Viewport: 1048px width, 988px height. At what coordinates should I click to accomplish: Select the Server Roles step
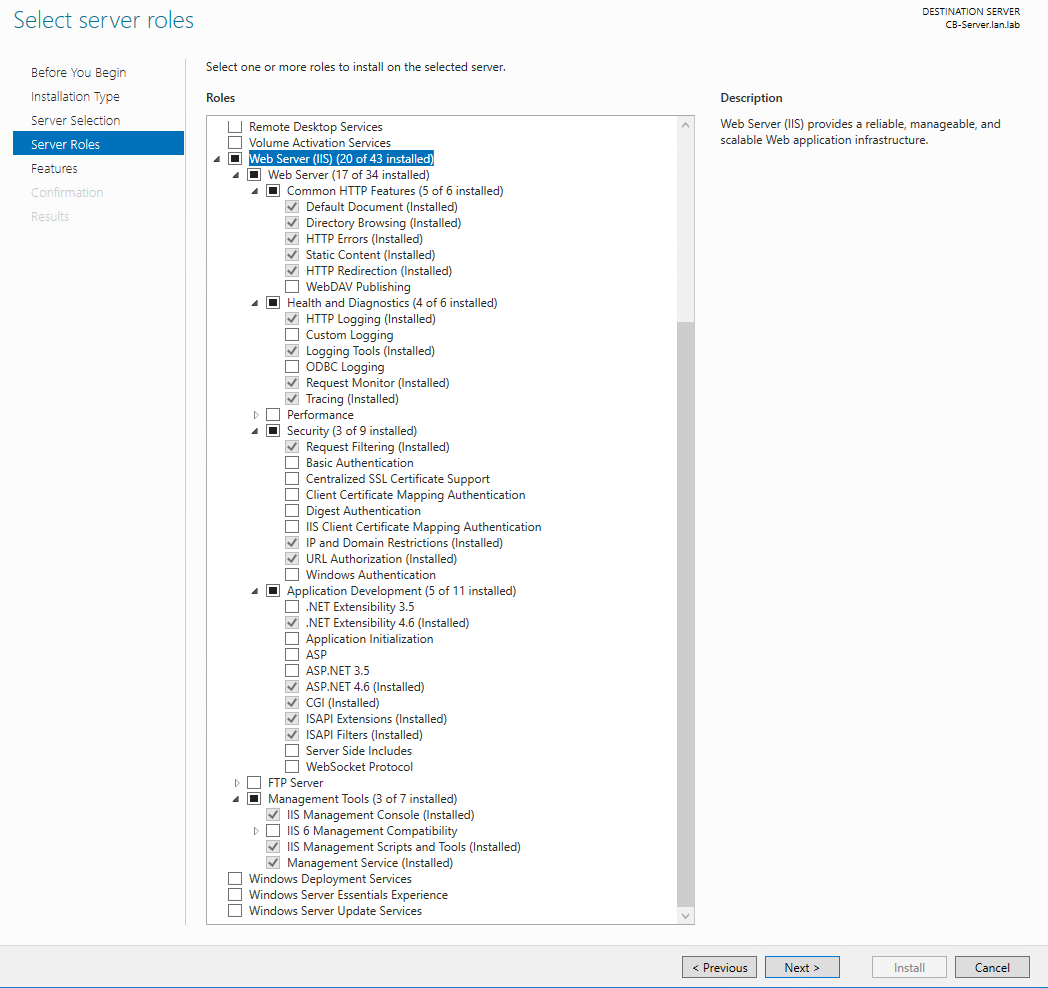pos(98,144)
